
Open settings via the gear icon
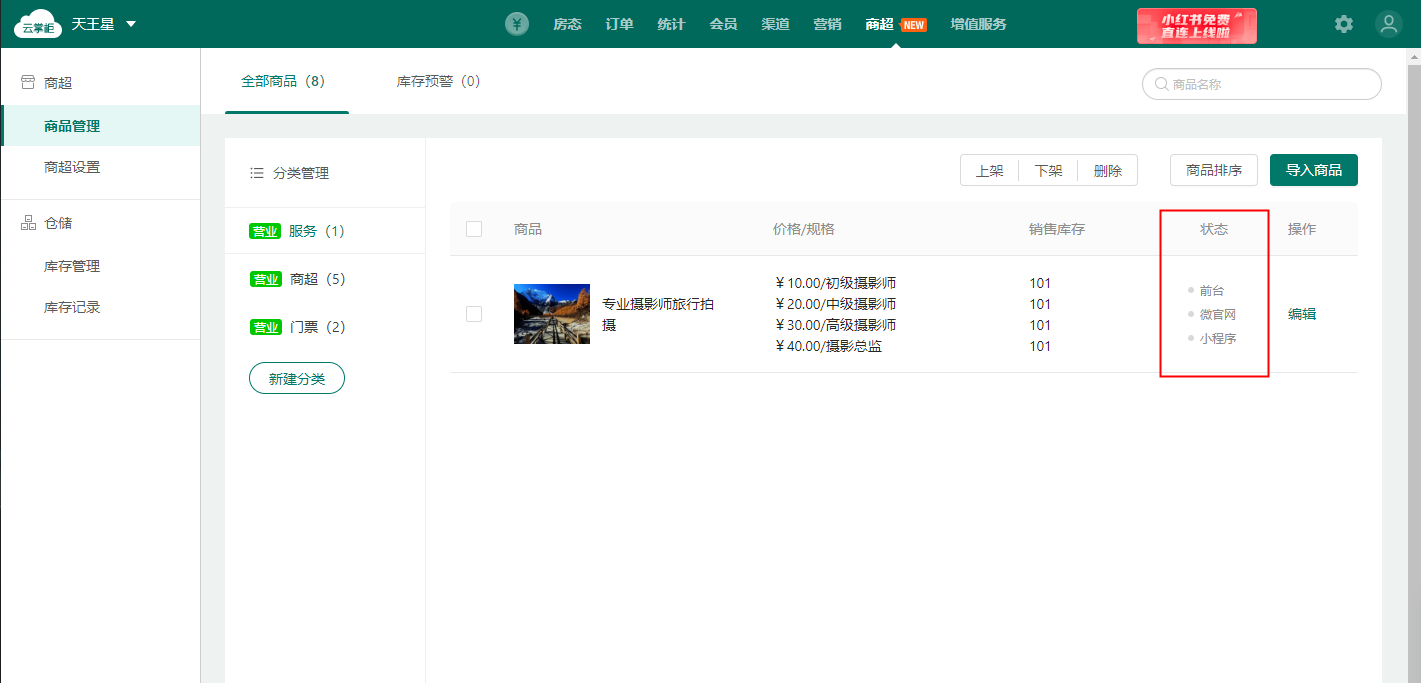coord(1344,24)
